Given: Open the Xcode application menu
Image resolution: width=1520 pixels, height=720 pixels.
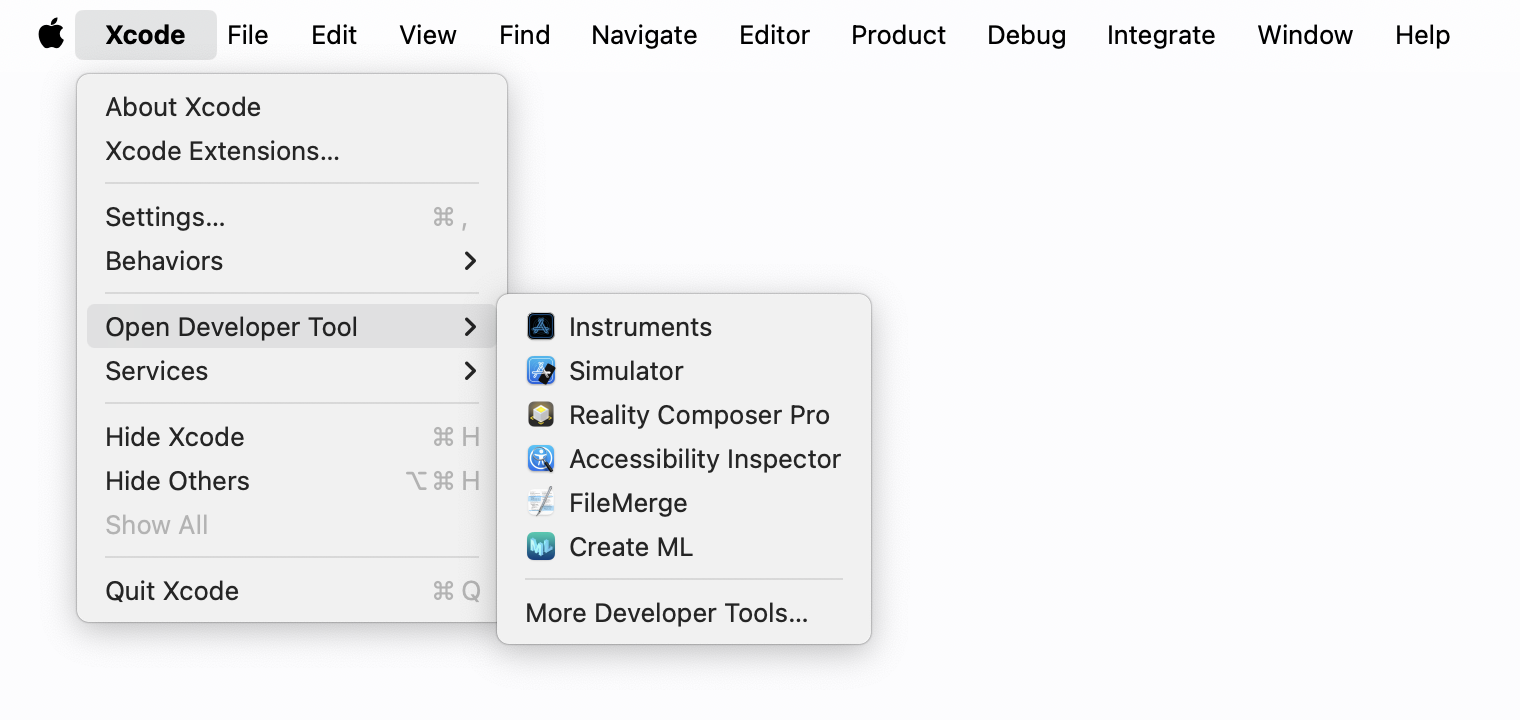Looking at the screenshot, I should click(x=145, y=35).
